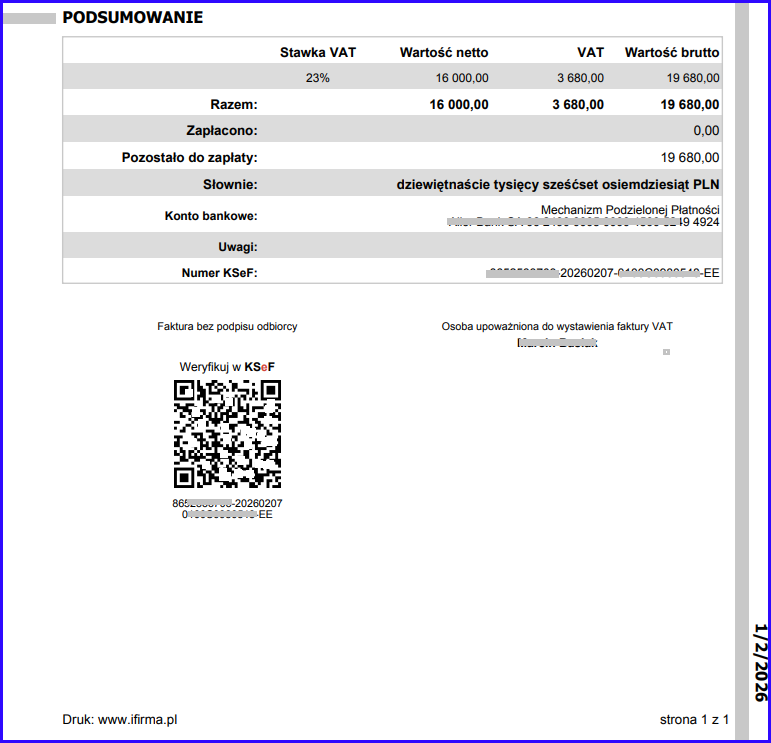Click 'Faktura bez podpisu odbiorcy' text

tap(227, 326)
